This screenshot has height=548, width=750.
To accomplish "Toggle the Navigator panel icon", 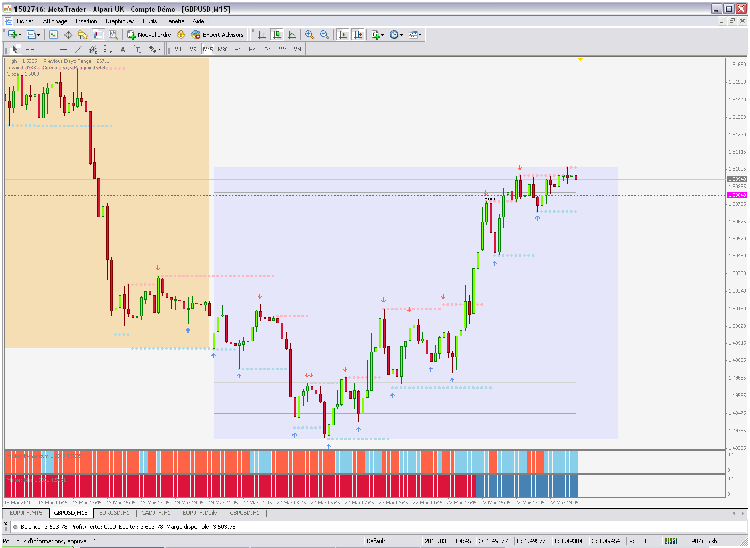I will click(x=83, y=34).
